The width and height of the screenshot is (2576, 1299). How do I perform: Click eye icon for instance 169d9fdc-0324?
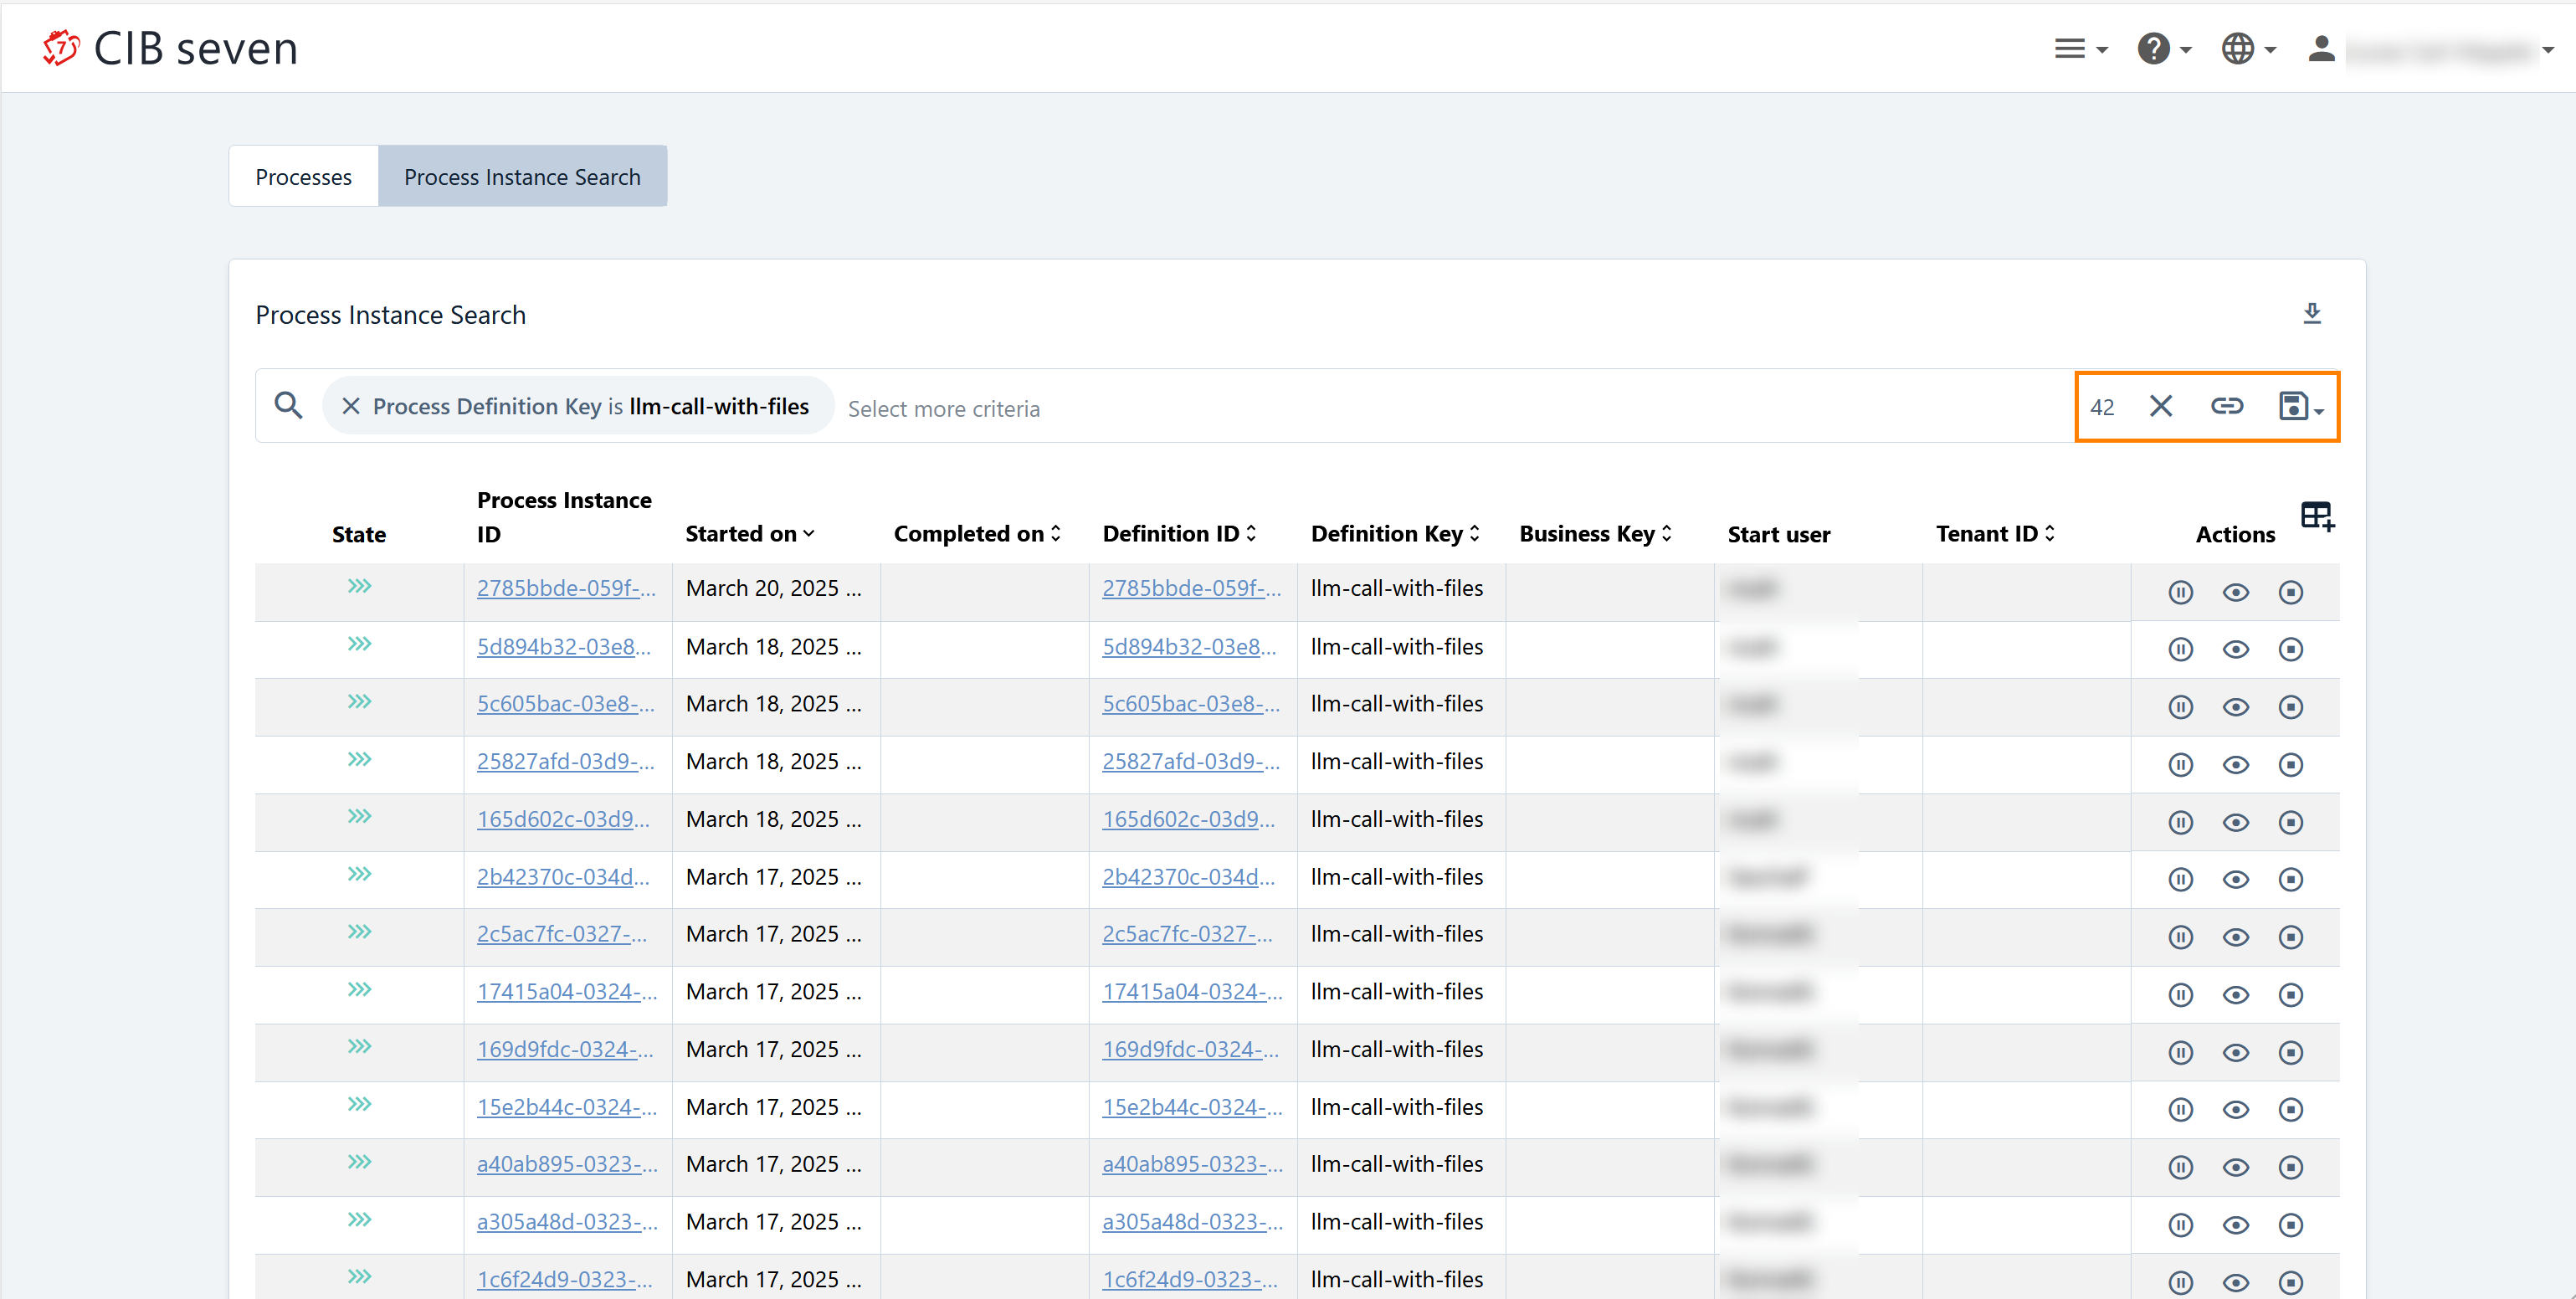(x=2235, y=1053)
